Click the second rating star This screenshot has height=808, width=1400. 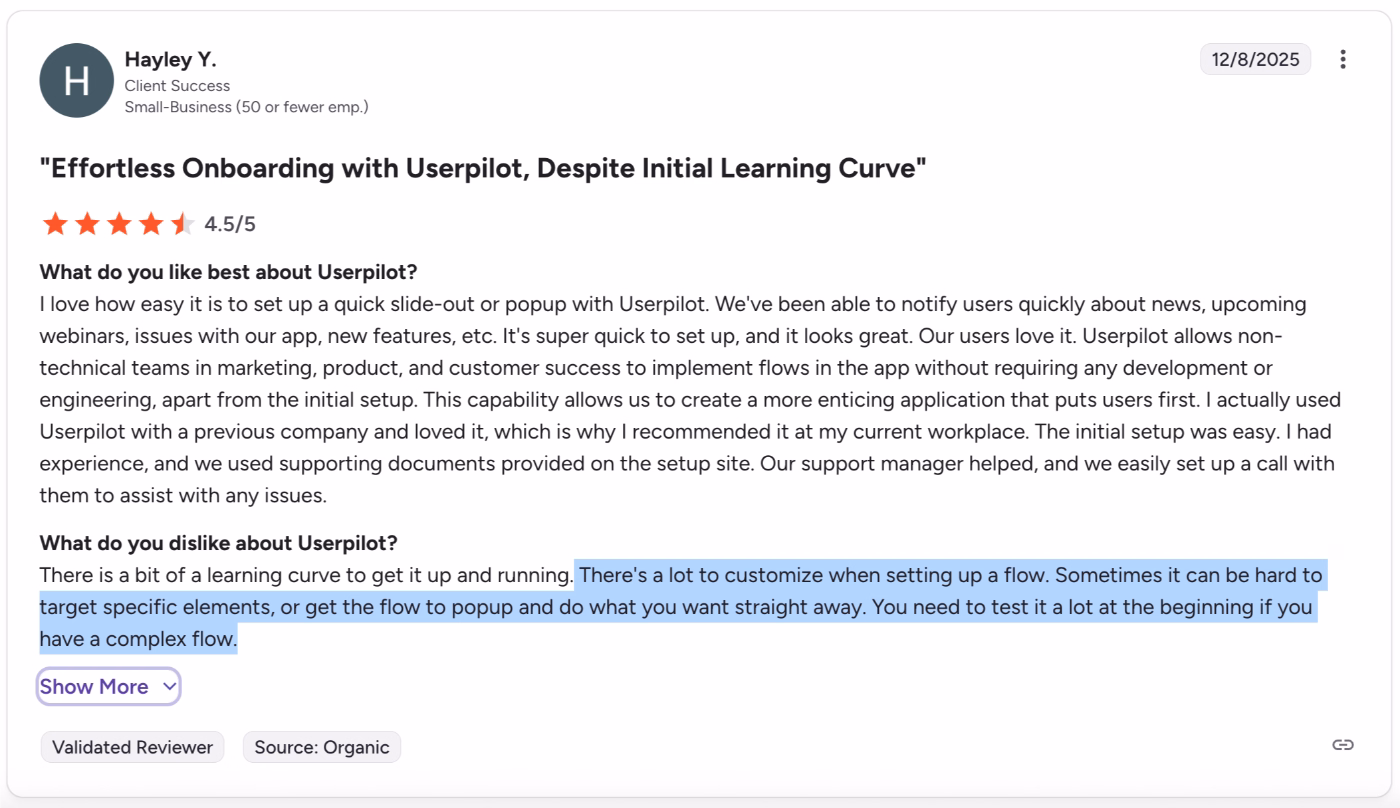pos(87,223)
